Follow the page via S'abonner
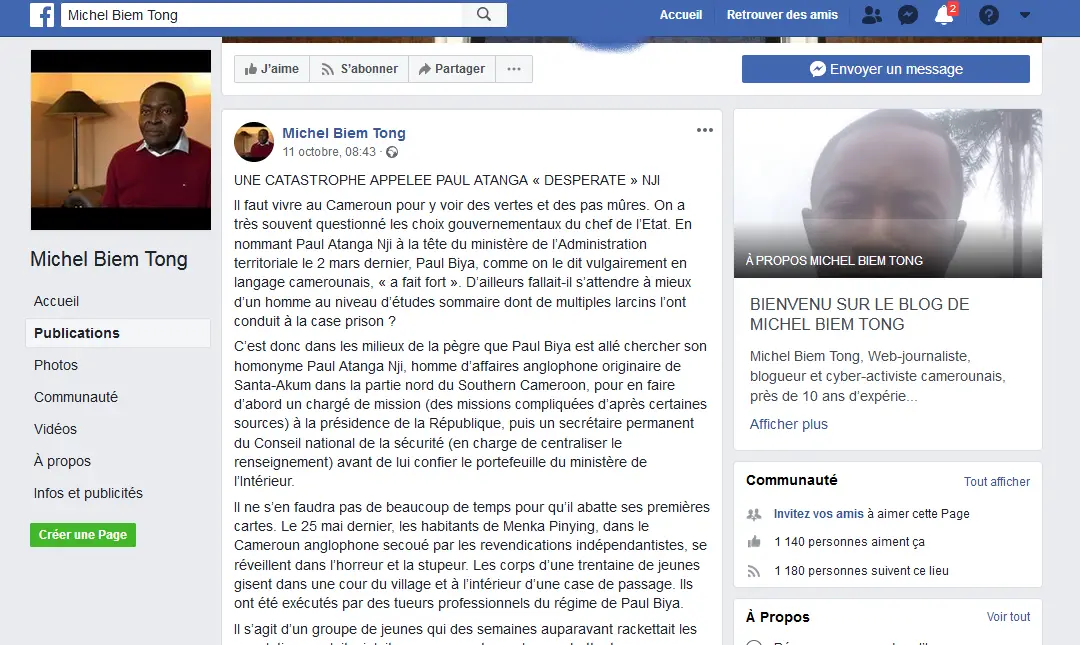The width and height of the screenshot is (1080, 645). point(360,69)
